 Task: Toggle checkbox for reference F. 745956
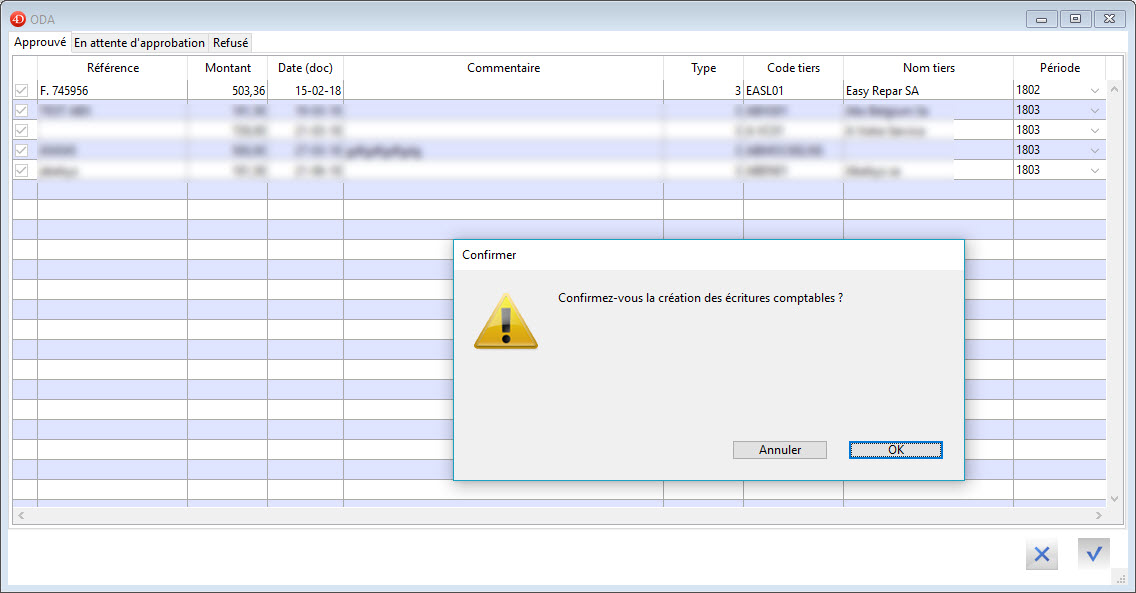coord(22,90)
